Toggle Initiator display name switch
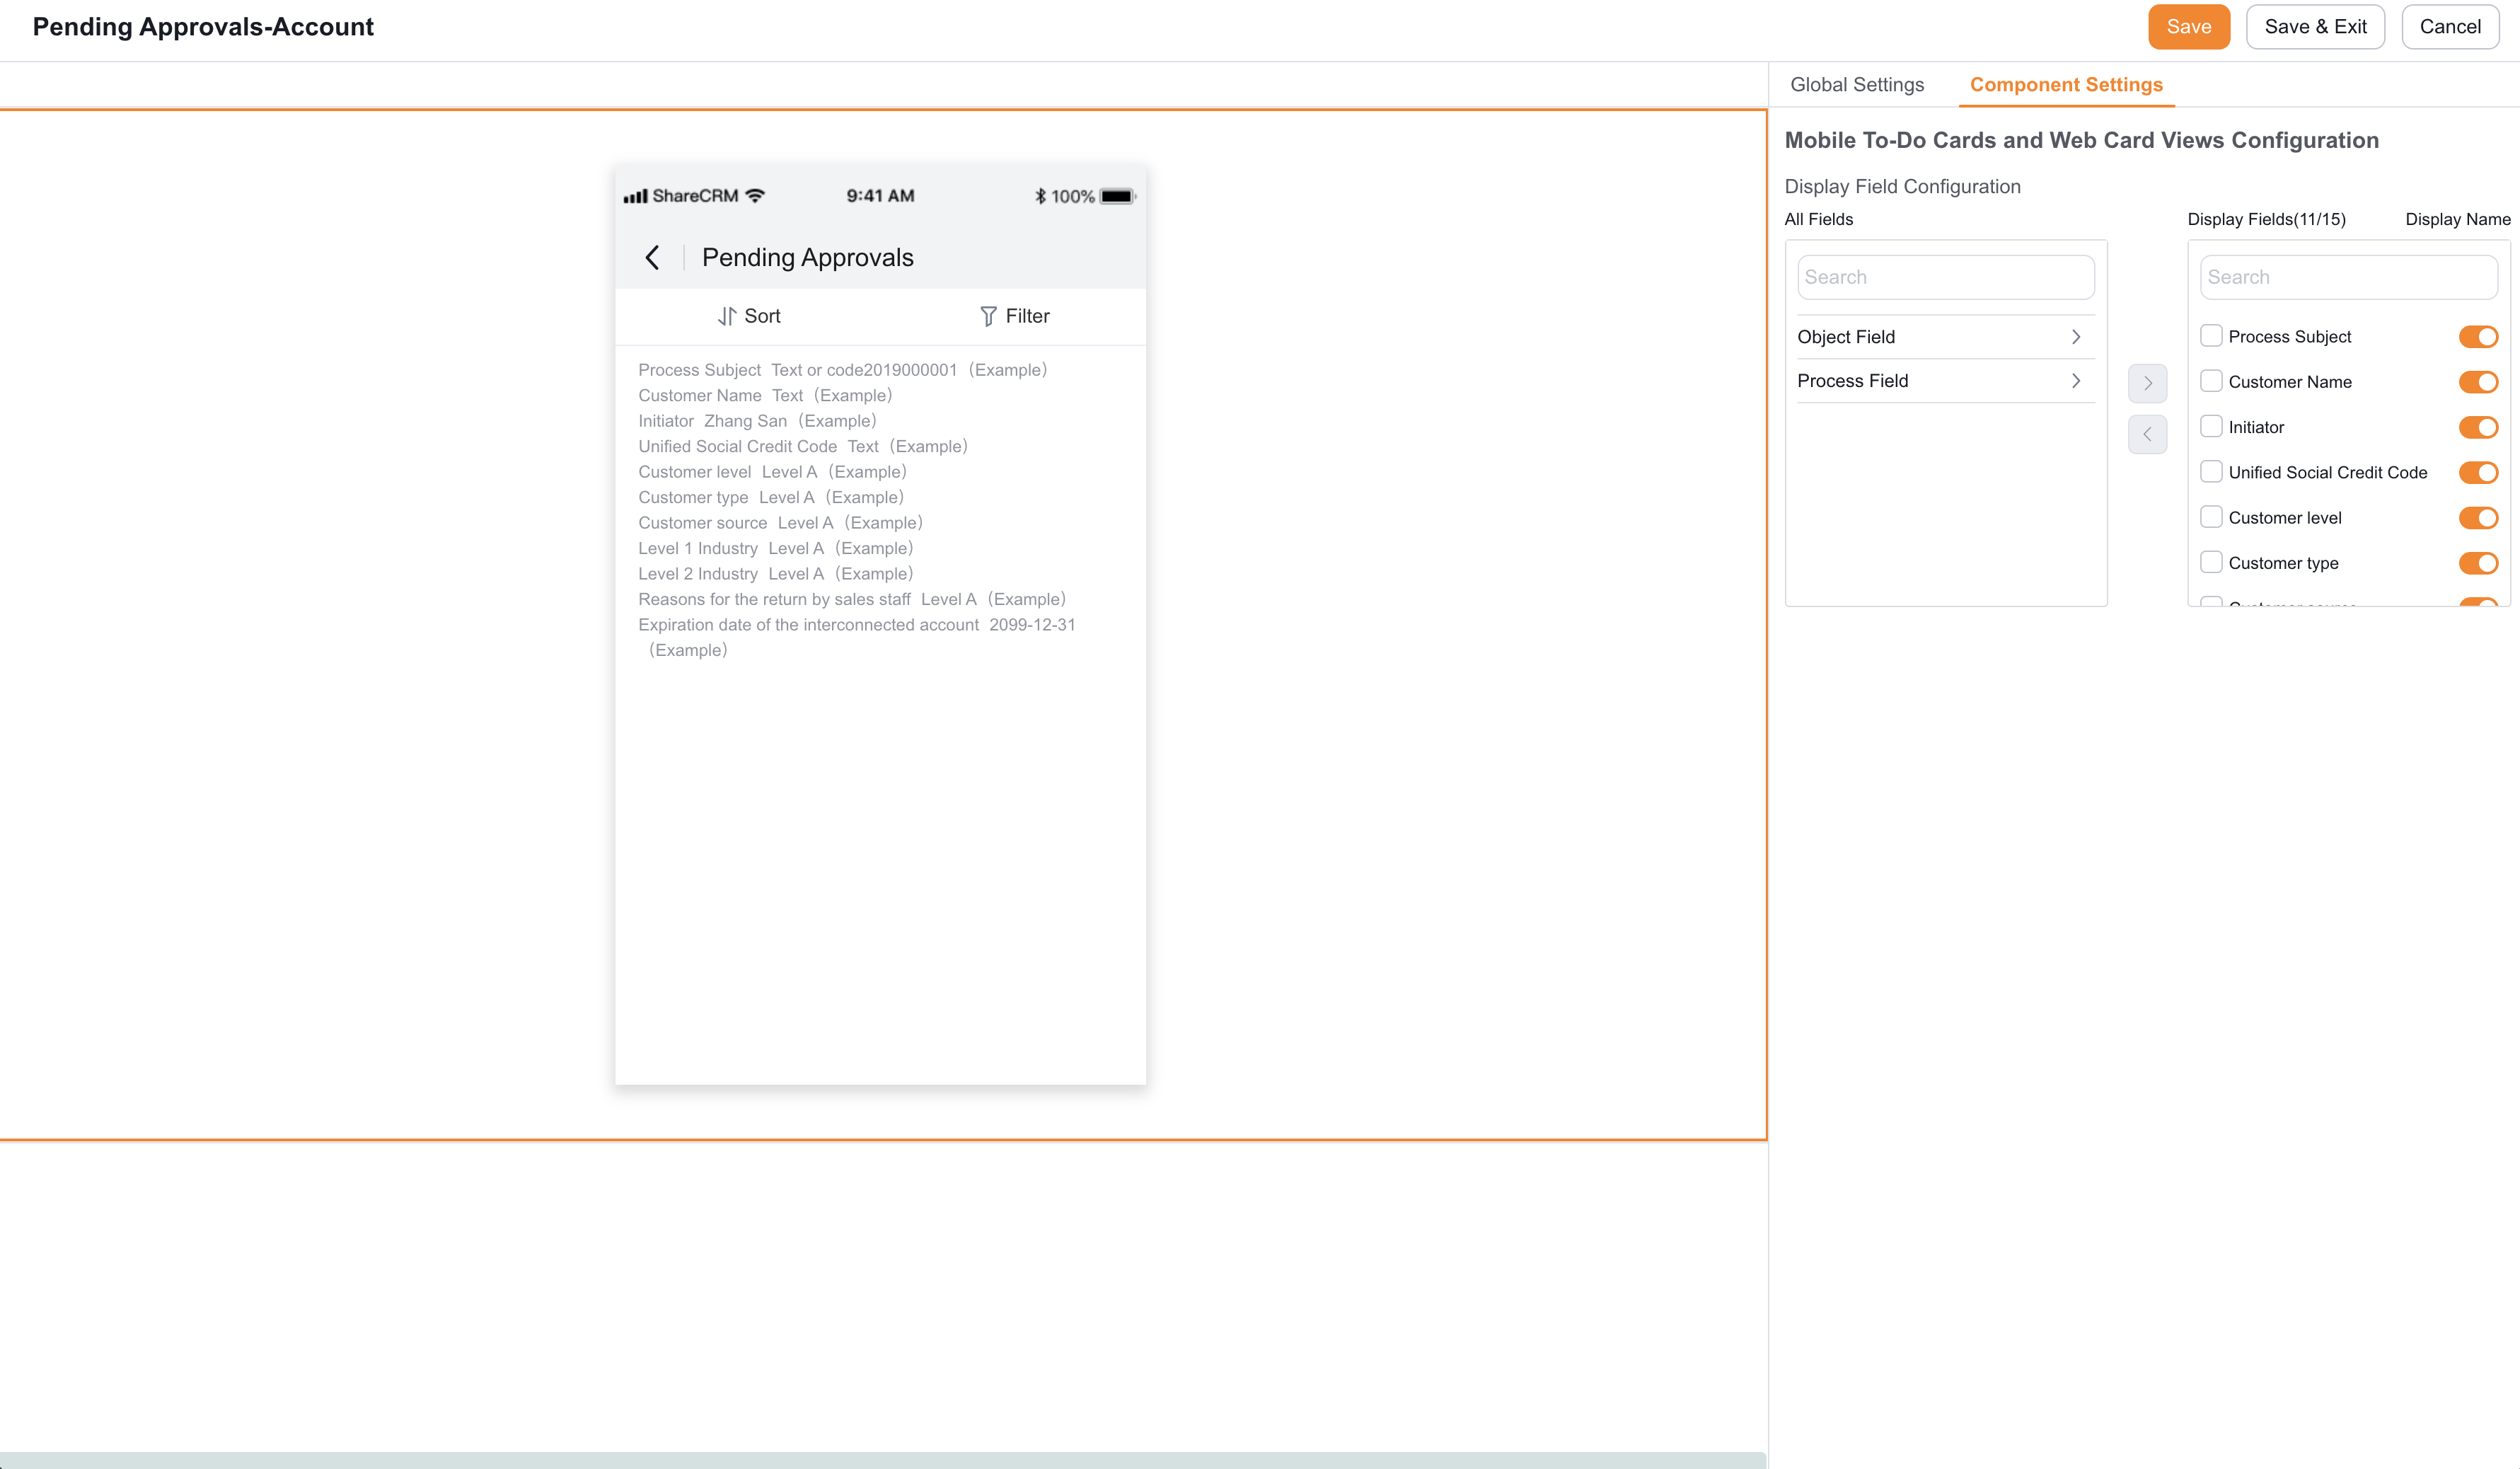This screenshot has height=1469, width=2520. [x=2478, y=427]
